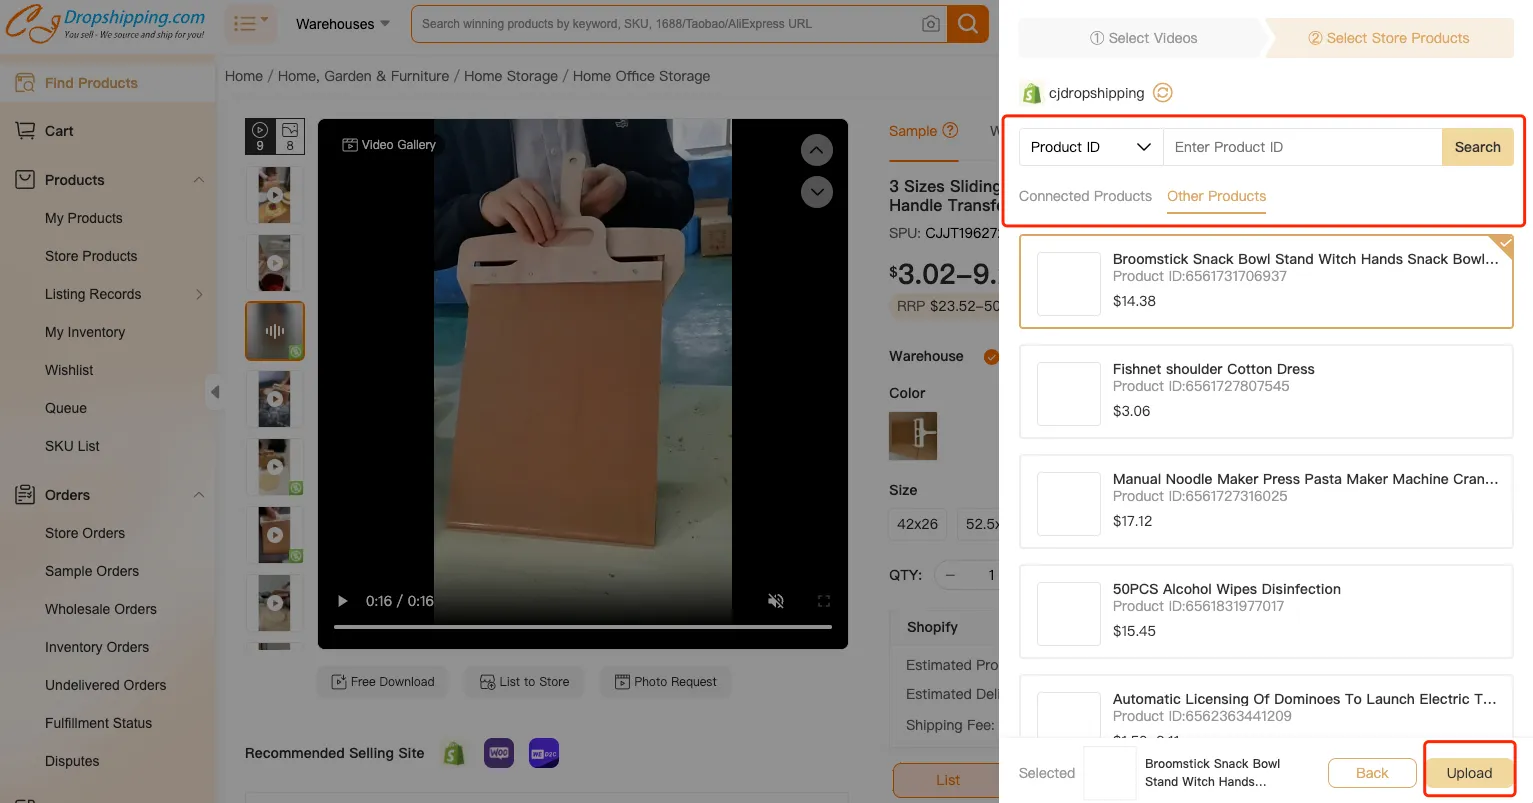Refresh the cjdropshipping store connection icon
The height and width of the screenshot is (803, 1533).
pyautogui.click(x=1162, y=93)
